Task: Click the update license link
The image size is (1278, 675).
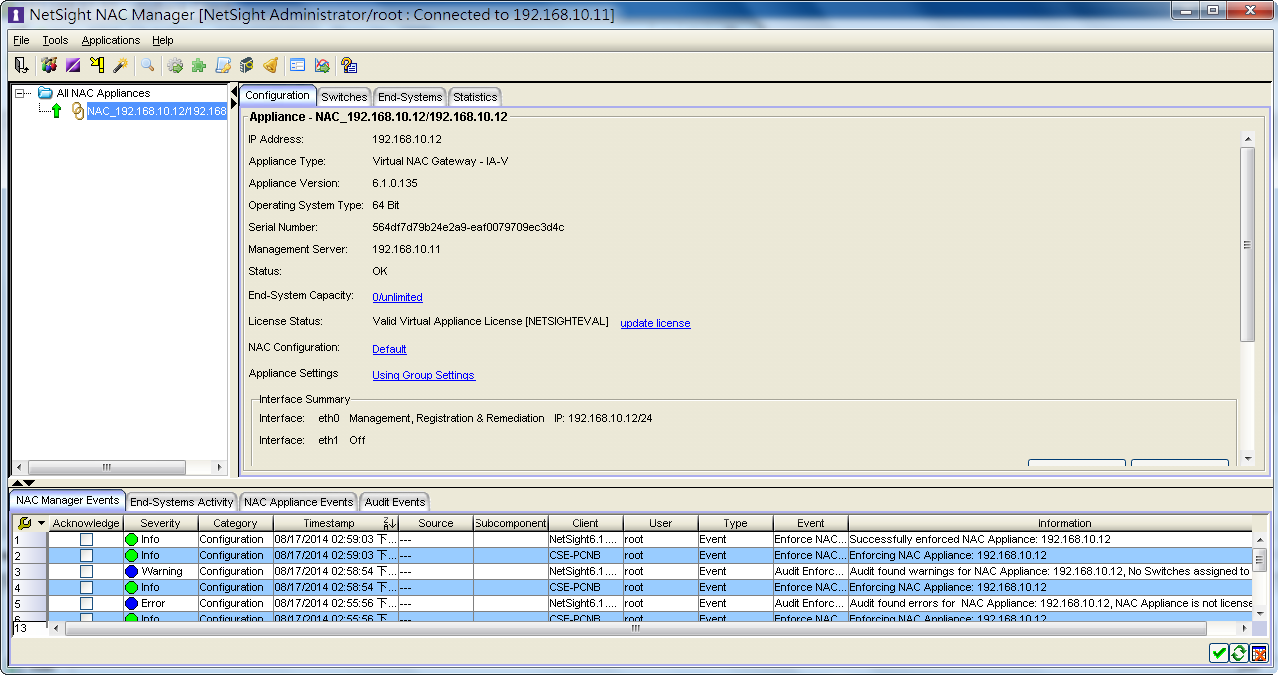Action: pos(655,323)
